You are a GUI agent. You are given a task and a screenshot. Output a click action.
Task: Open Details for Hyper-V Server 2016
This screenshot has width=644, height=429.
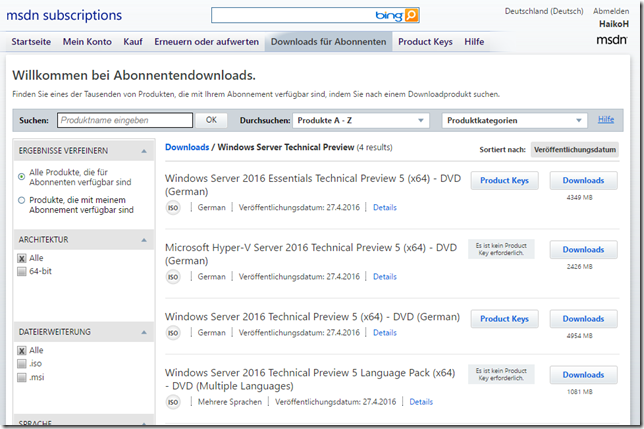[385, 277]
